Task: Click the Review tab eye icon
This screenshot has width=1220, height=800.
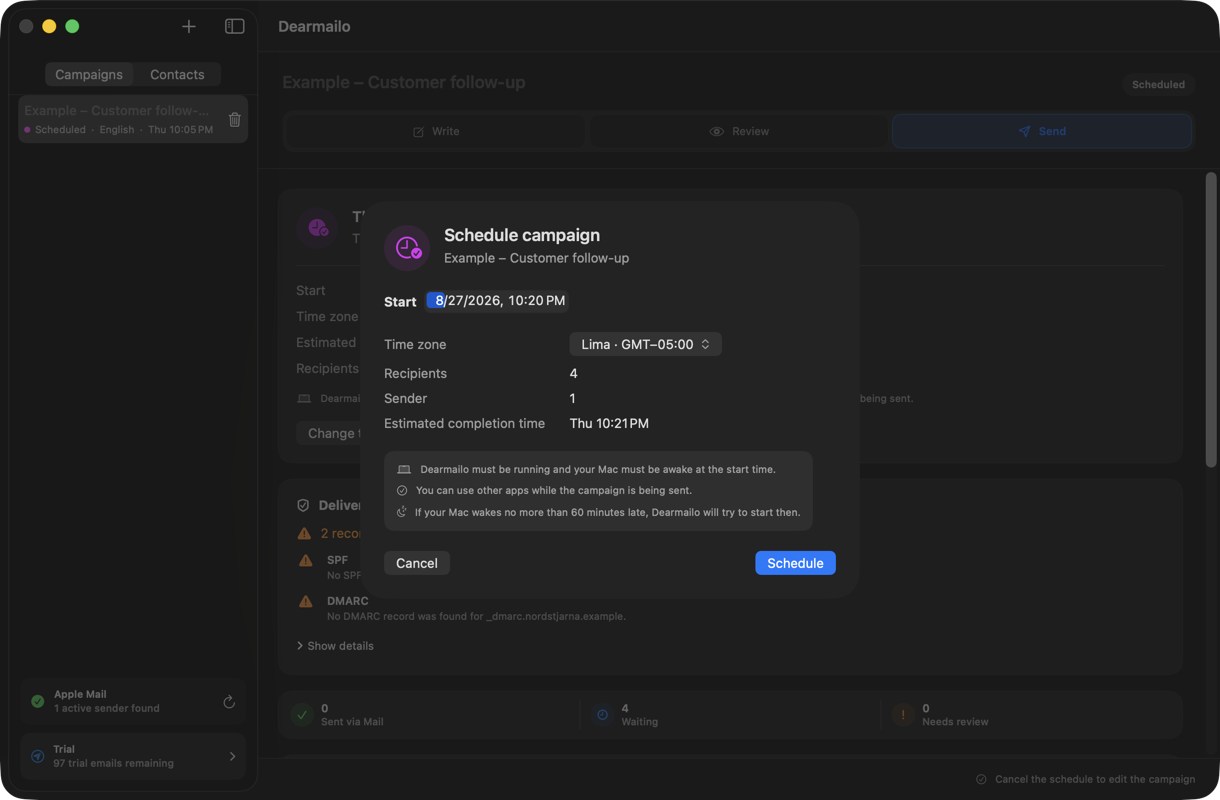Action: coord(716,132)
